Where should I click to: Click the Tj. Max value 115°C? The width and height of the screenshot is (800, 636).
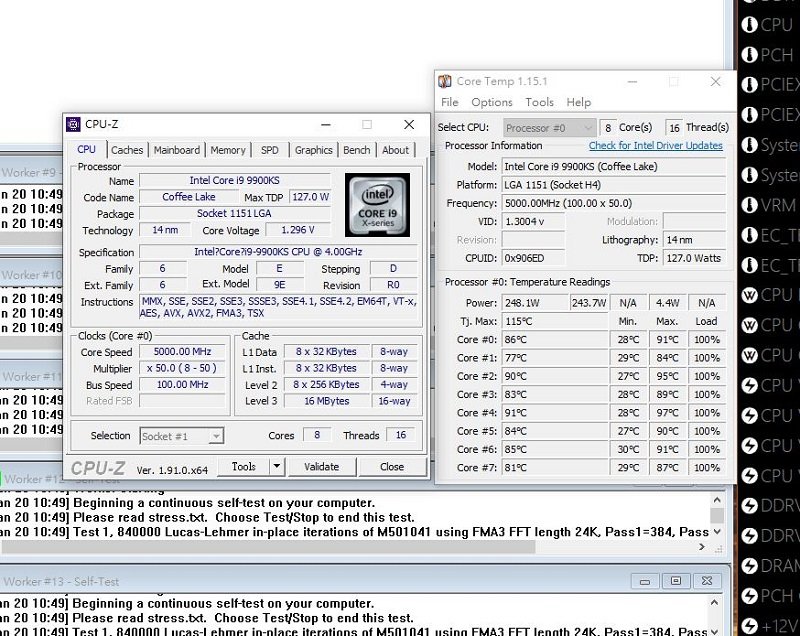(x=555, y=321)
